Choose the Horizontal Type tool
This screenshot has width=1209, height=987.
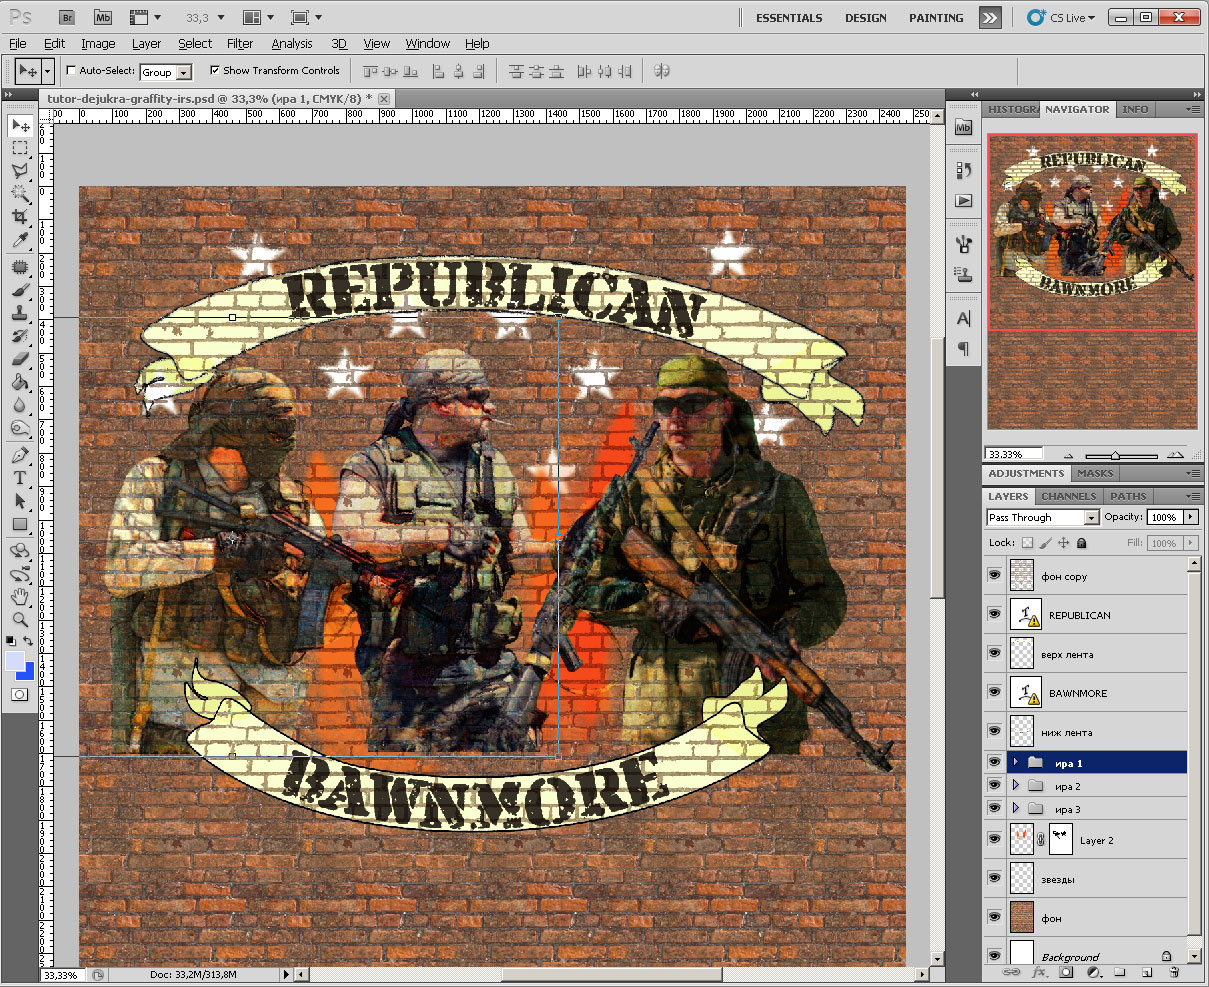[20, 478]
